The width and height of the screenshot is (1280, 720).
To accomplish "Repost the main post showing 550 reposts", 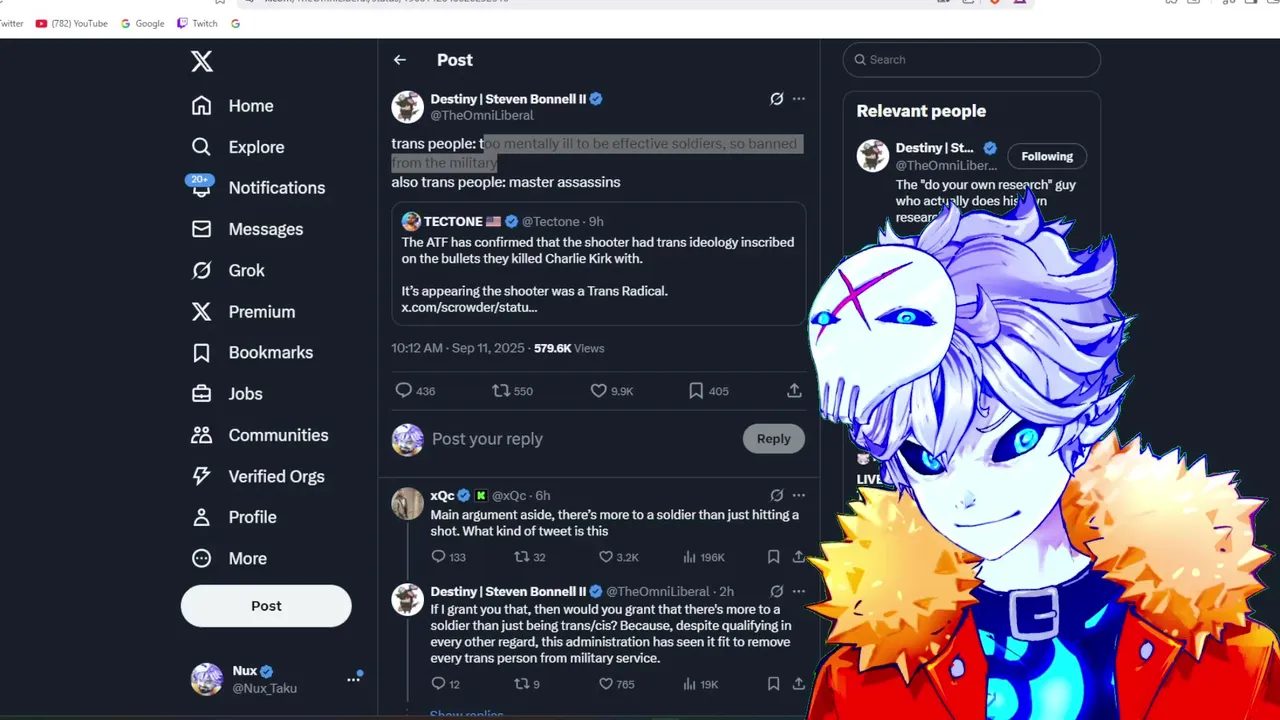I will pyautogui.click(x=501, y=391).
